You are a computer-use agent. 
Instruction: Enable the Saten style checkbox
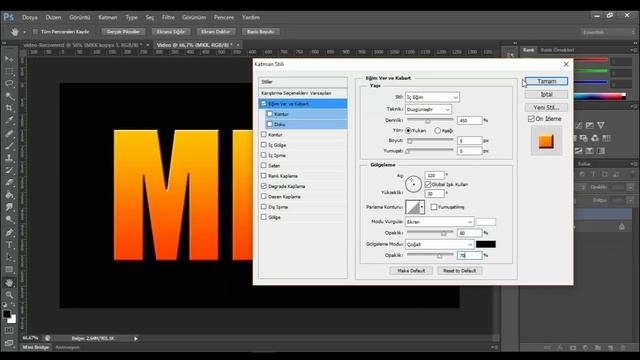point(264,165)
